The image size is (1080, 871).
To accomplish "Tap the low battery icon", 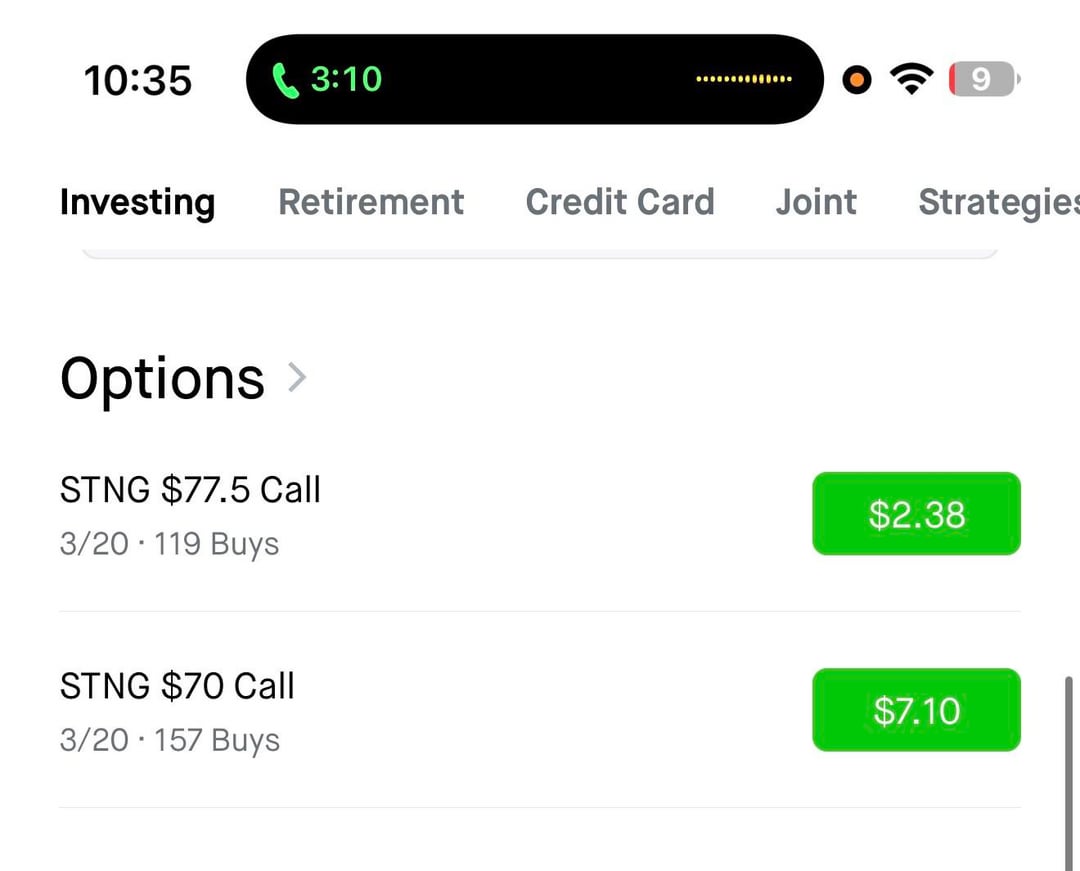I will click(x=982, y=79).
